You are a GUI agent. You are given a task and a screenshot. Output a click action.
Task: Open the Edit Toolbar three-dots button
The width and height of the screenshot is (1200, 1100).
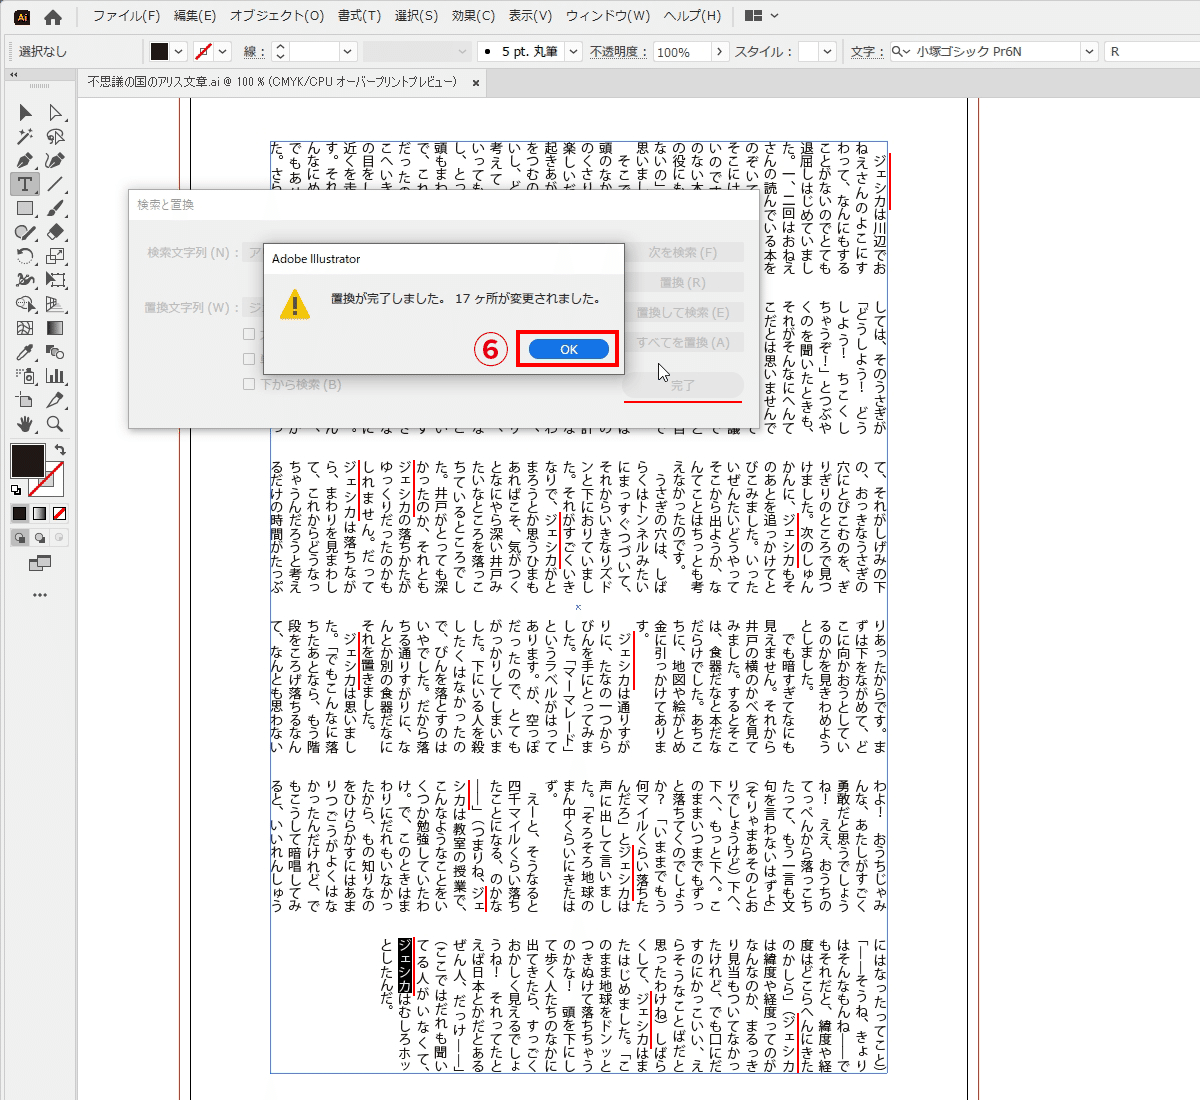(x=40, y=595)
